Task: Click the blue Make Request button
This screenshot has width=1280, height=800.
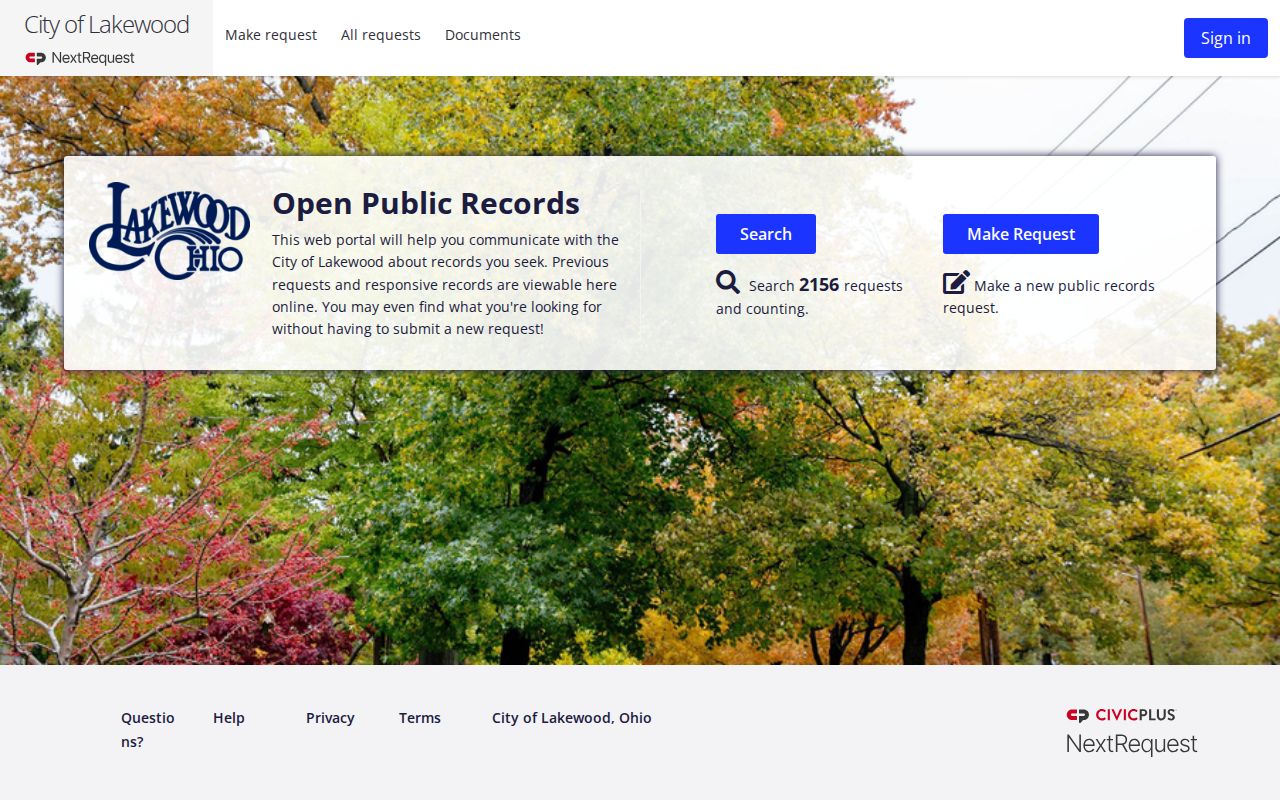Action: pos(1021,234)
